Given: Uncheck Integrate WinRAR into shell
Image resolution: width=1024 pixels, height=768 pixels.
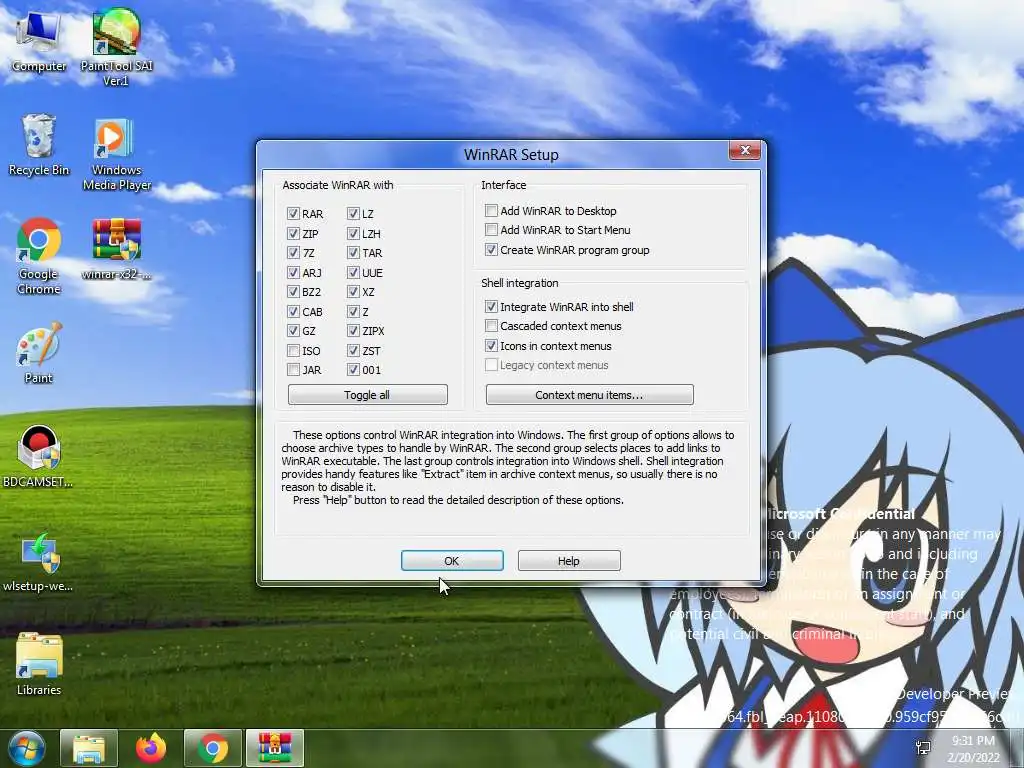Looking at the screenshot, I should [491, 306].
